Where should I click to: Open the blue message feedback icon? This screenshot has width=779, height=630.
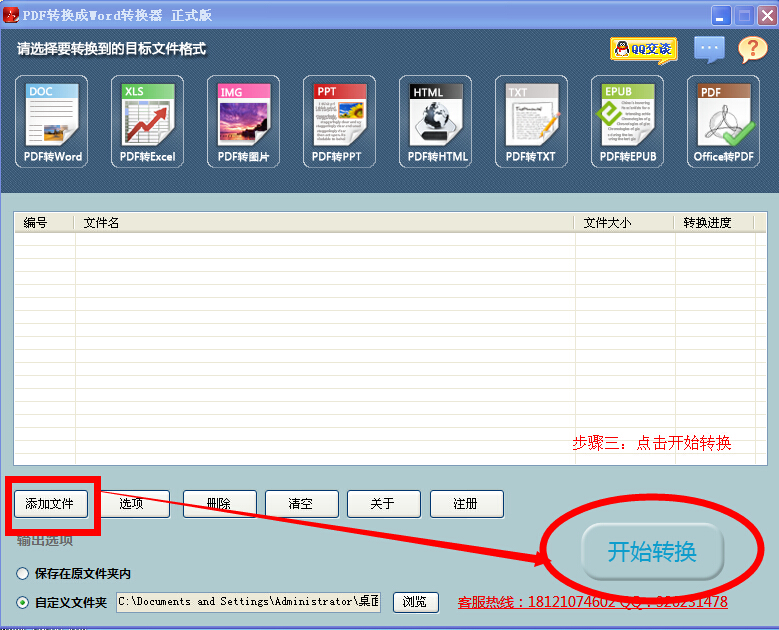(709, 48)
